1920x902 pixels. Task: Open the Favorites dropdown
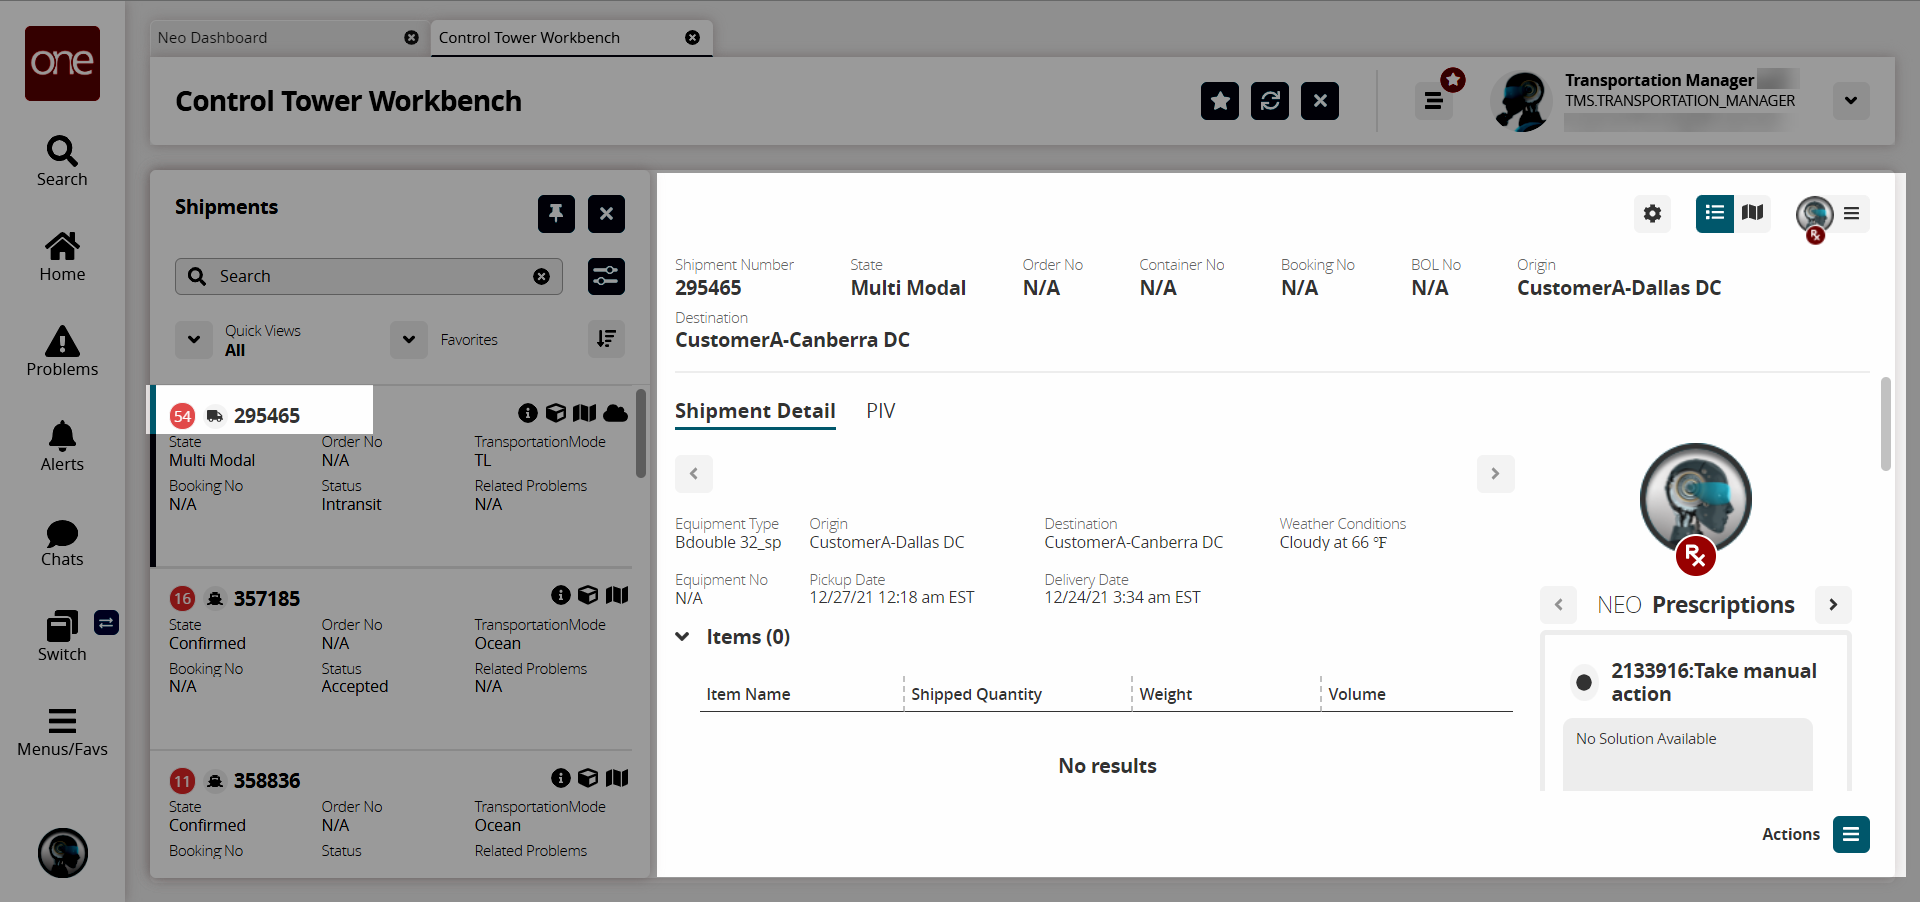click(x=409, y=340)
